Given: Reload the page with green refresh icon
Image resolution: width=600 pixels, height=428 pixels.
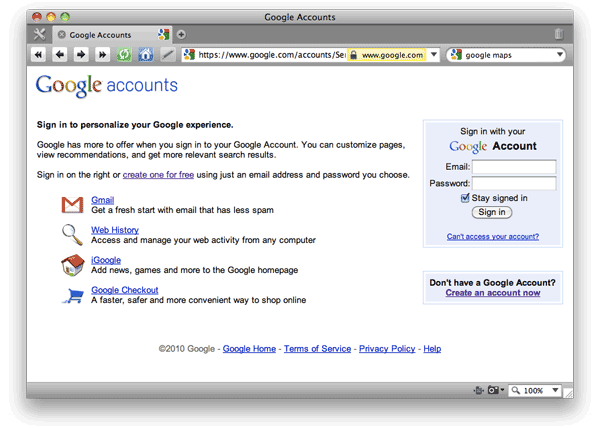Looking at the screenshot, I should click(124, 55).
